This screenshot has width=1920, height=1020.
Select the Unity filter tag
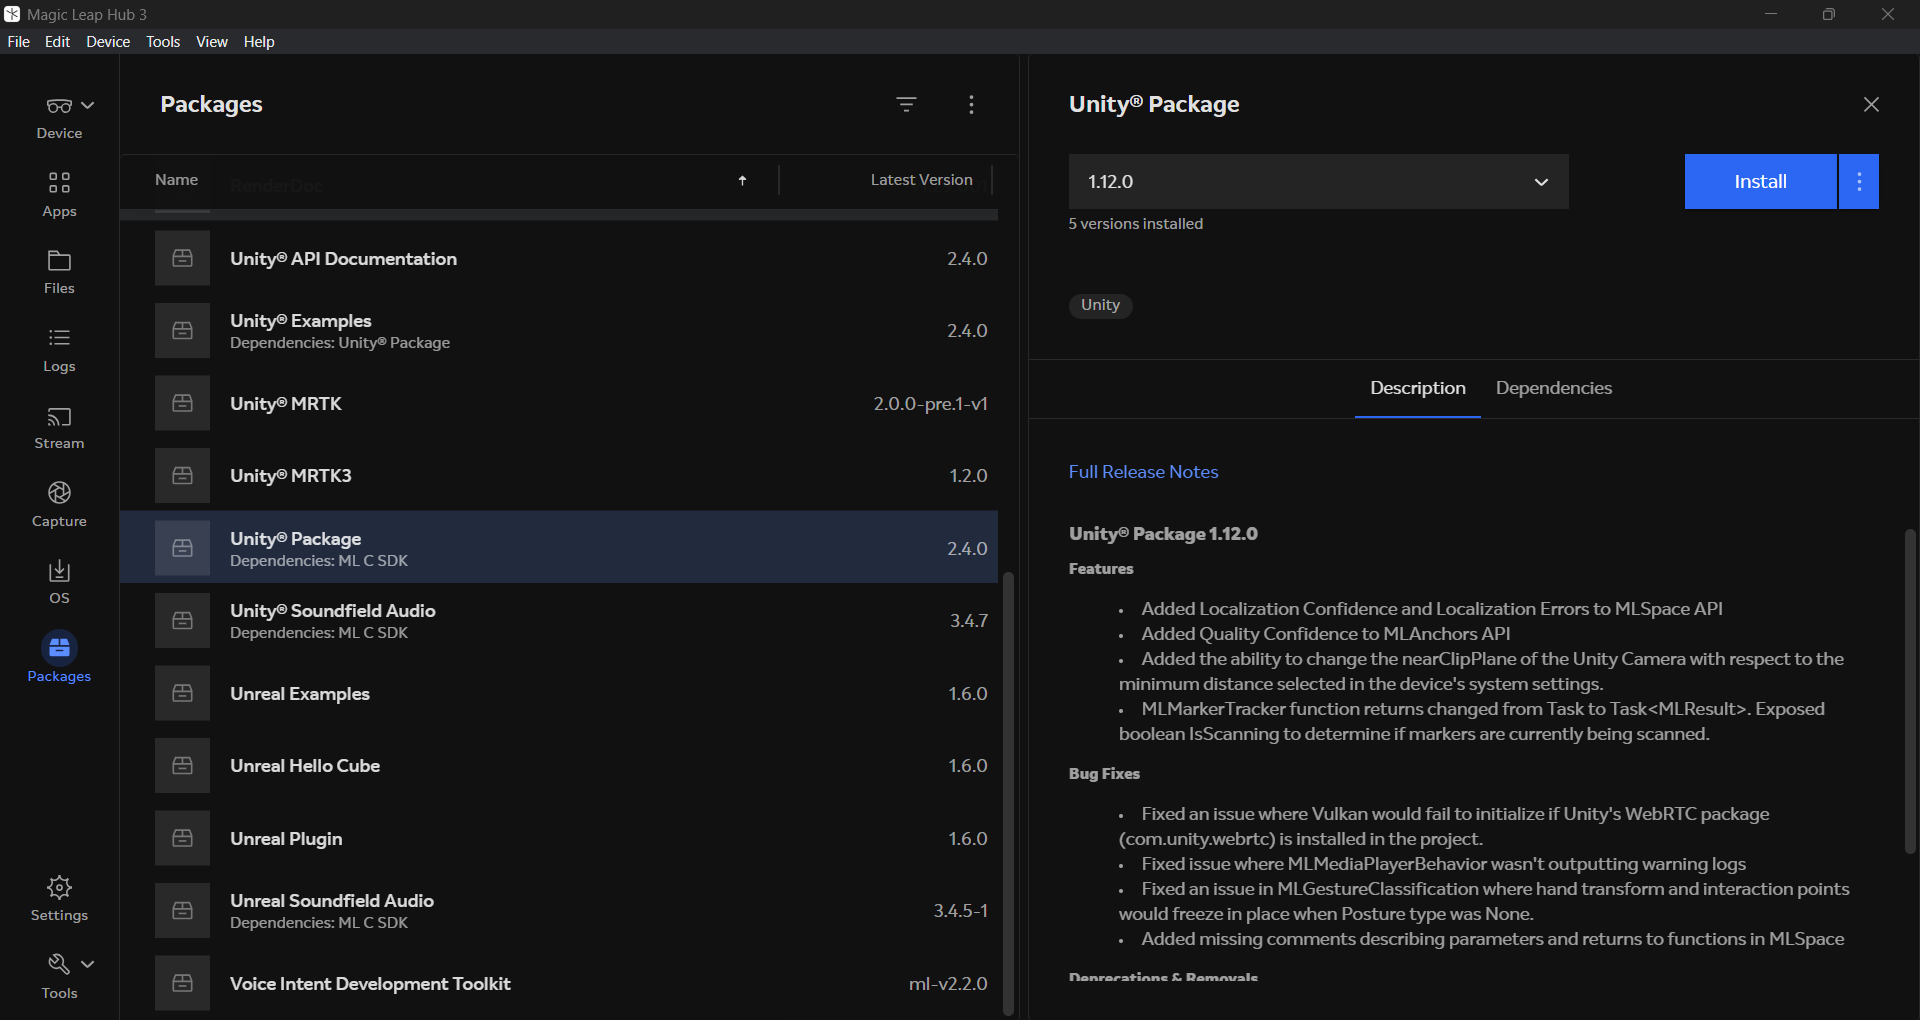pyautogui.click(x=1100, y=306)
